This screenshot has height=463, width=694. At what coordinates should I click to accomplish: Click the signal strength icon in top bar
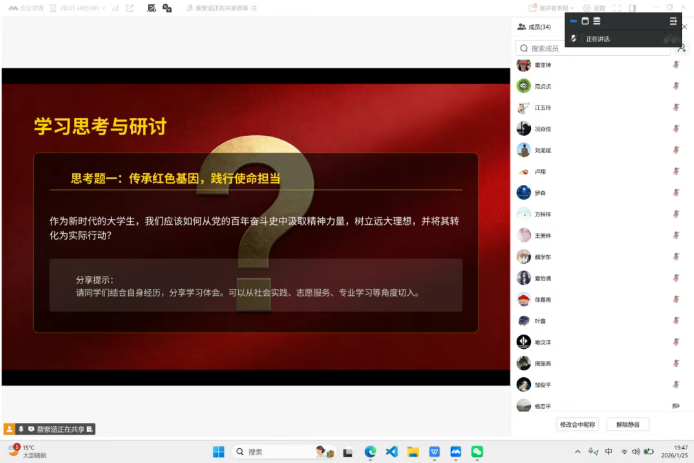[x=114, y=8]
